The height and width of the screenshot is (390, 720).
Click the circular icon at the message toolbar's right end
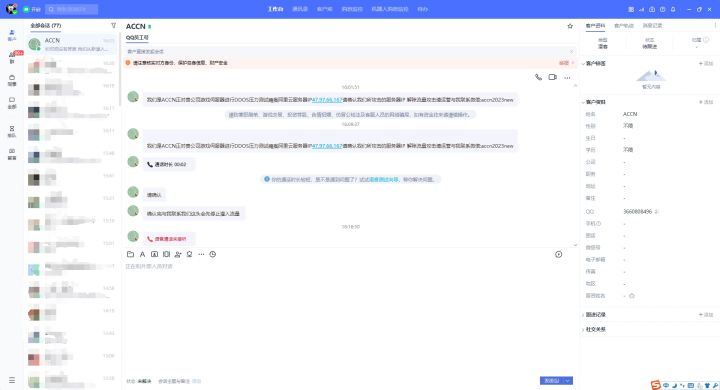pos(558,254)
